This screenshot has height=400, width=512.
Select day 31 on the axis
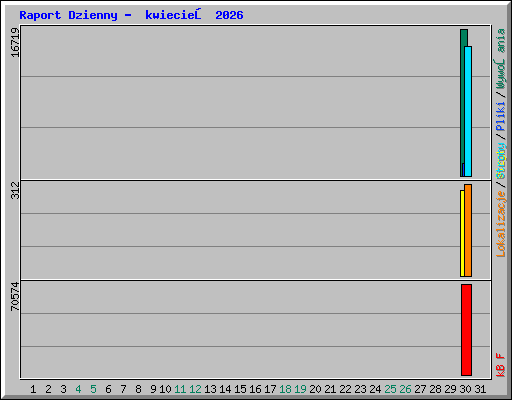coord(480,389)
